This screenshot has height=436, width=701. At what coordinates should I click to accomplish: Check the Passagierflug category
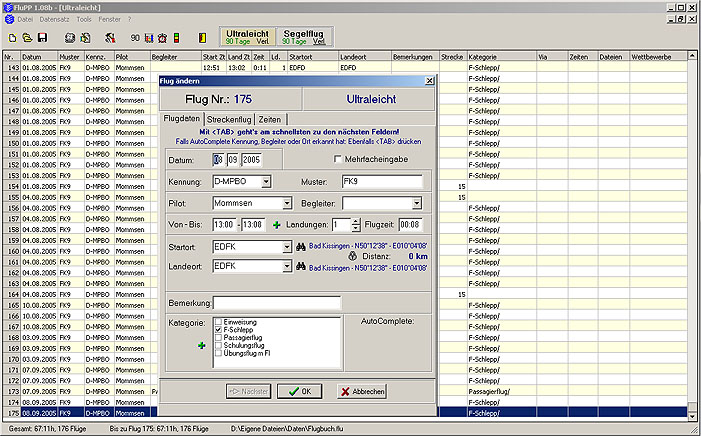click(x=218, y=337)
